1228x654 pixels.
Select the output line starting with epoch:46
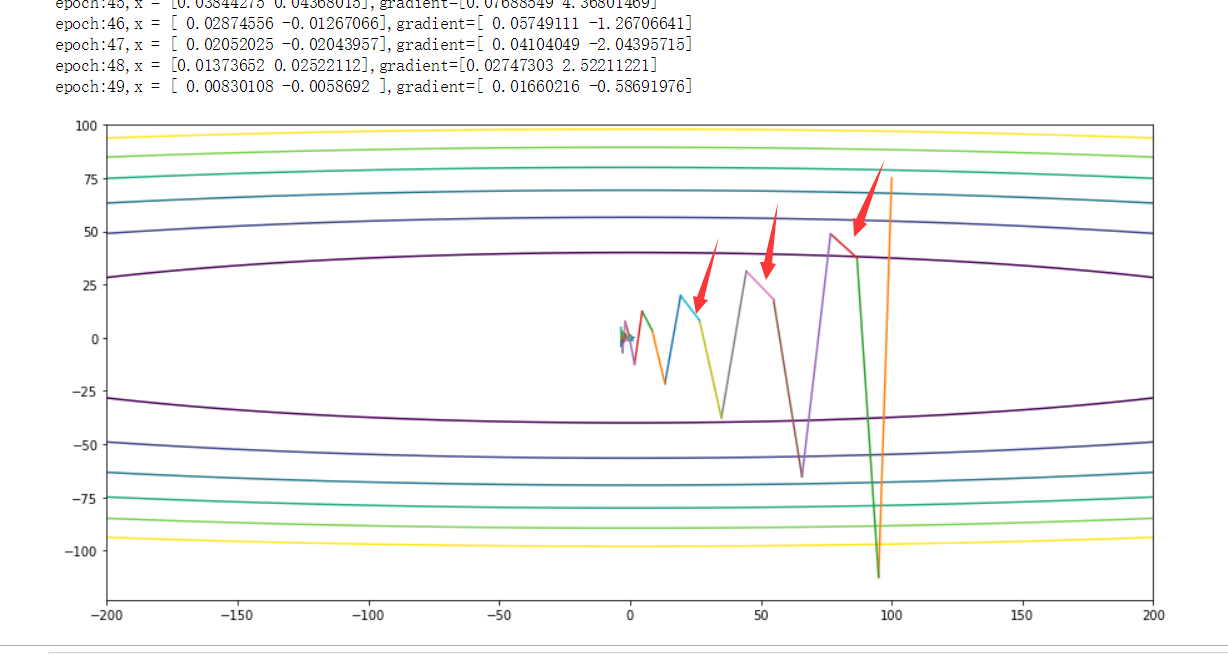[x=374, y=26]
